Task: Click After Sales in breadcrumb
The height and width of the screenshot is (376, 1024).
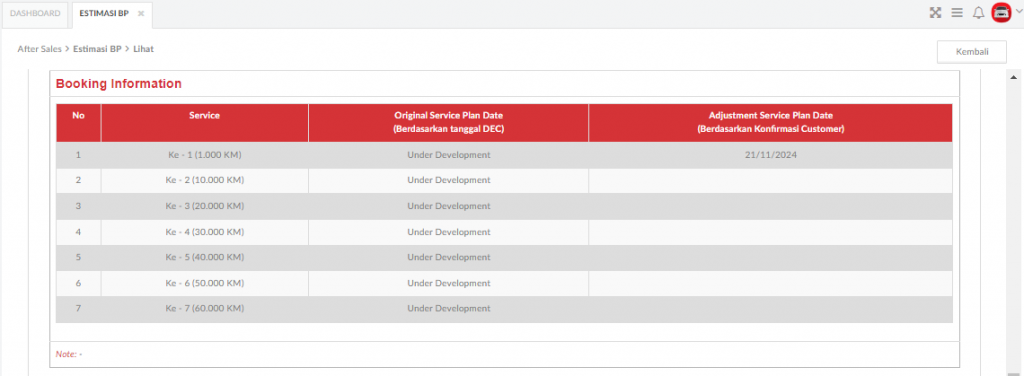Action: pyautogui.click(x=39, y=48)
